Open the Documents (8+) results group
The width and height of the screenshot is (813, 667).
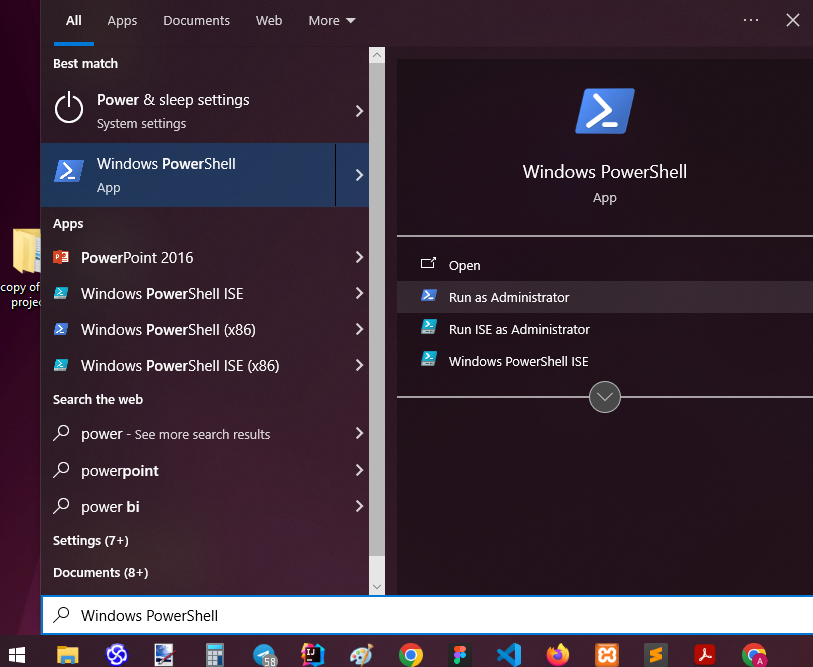point(101,573)
